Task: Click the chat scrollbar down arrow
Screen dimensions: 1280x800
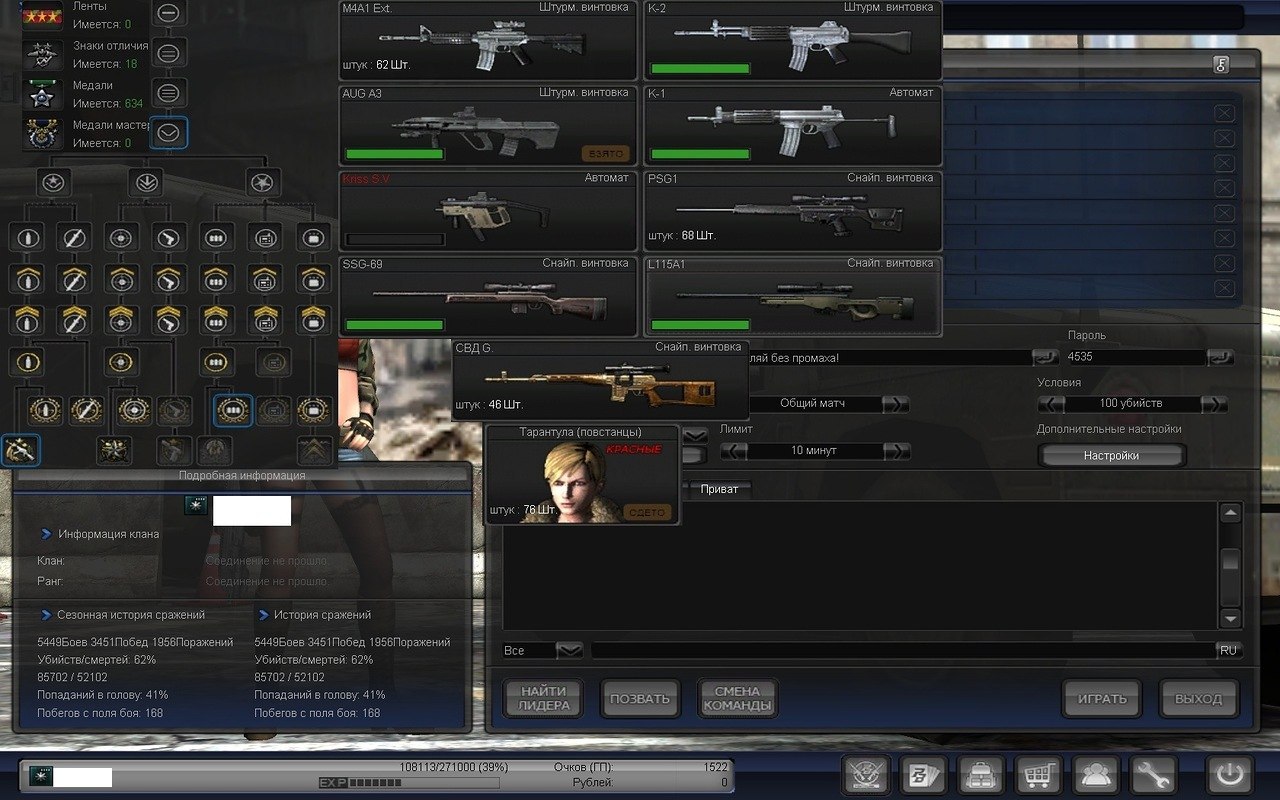Action: click(1230, 618)
